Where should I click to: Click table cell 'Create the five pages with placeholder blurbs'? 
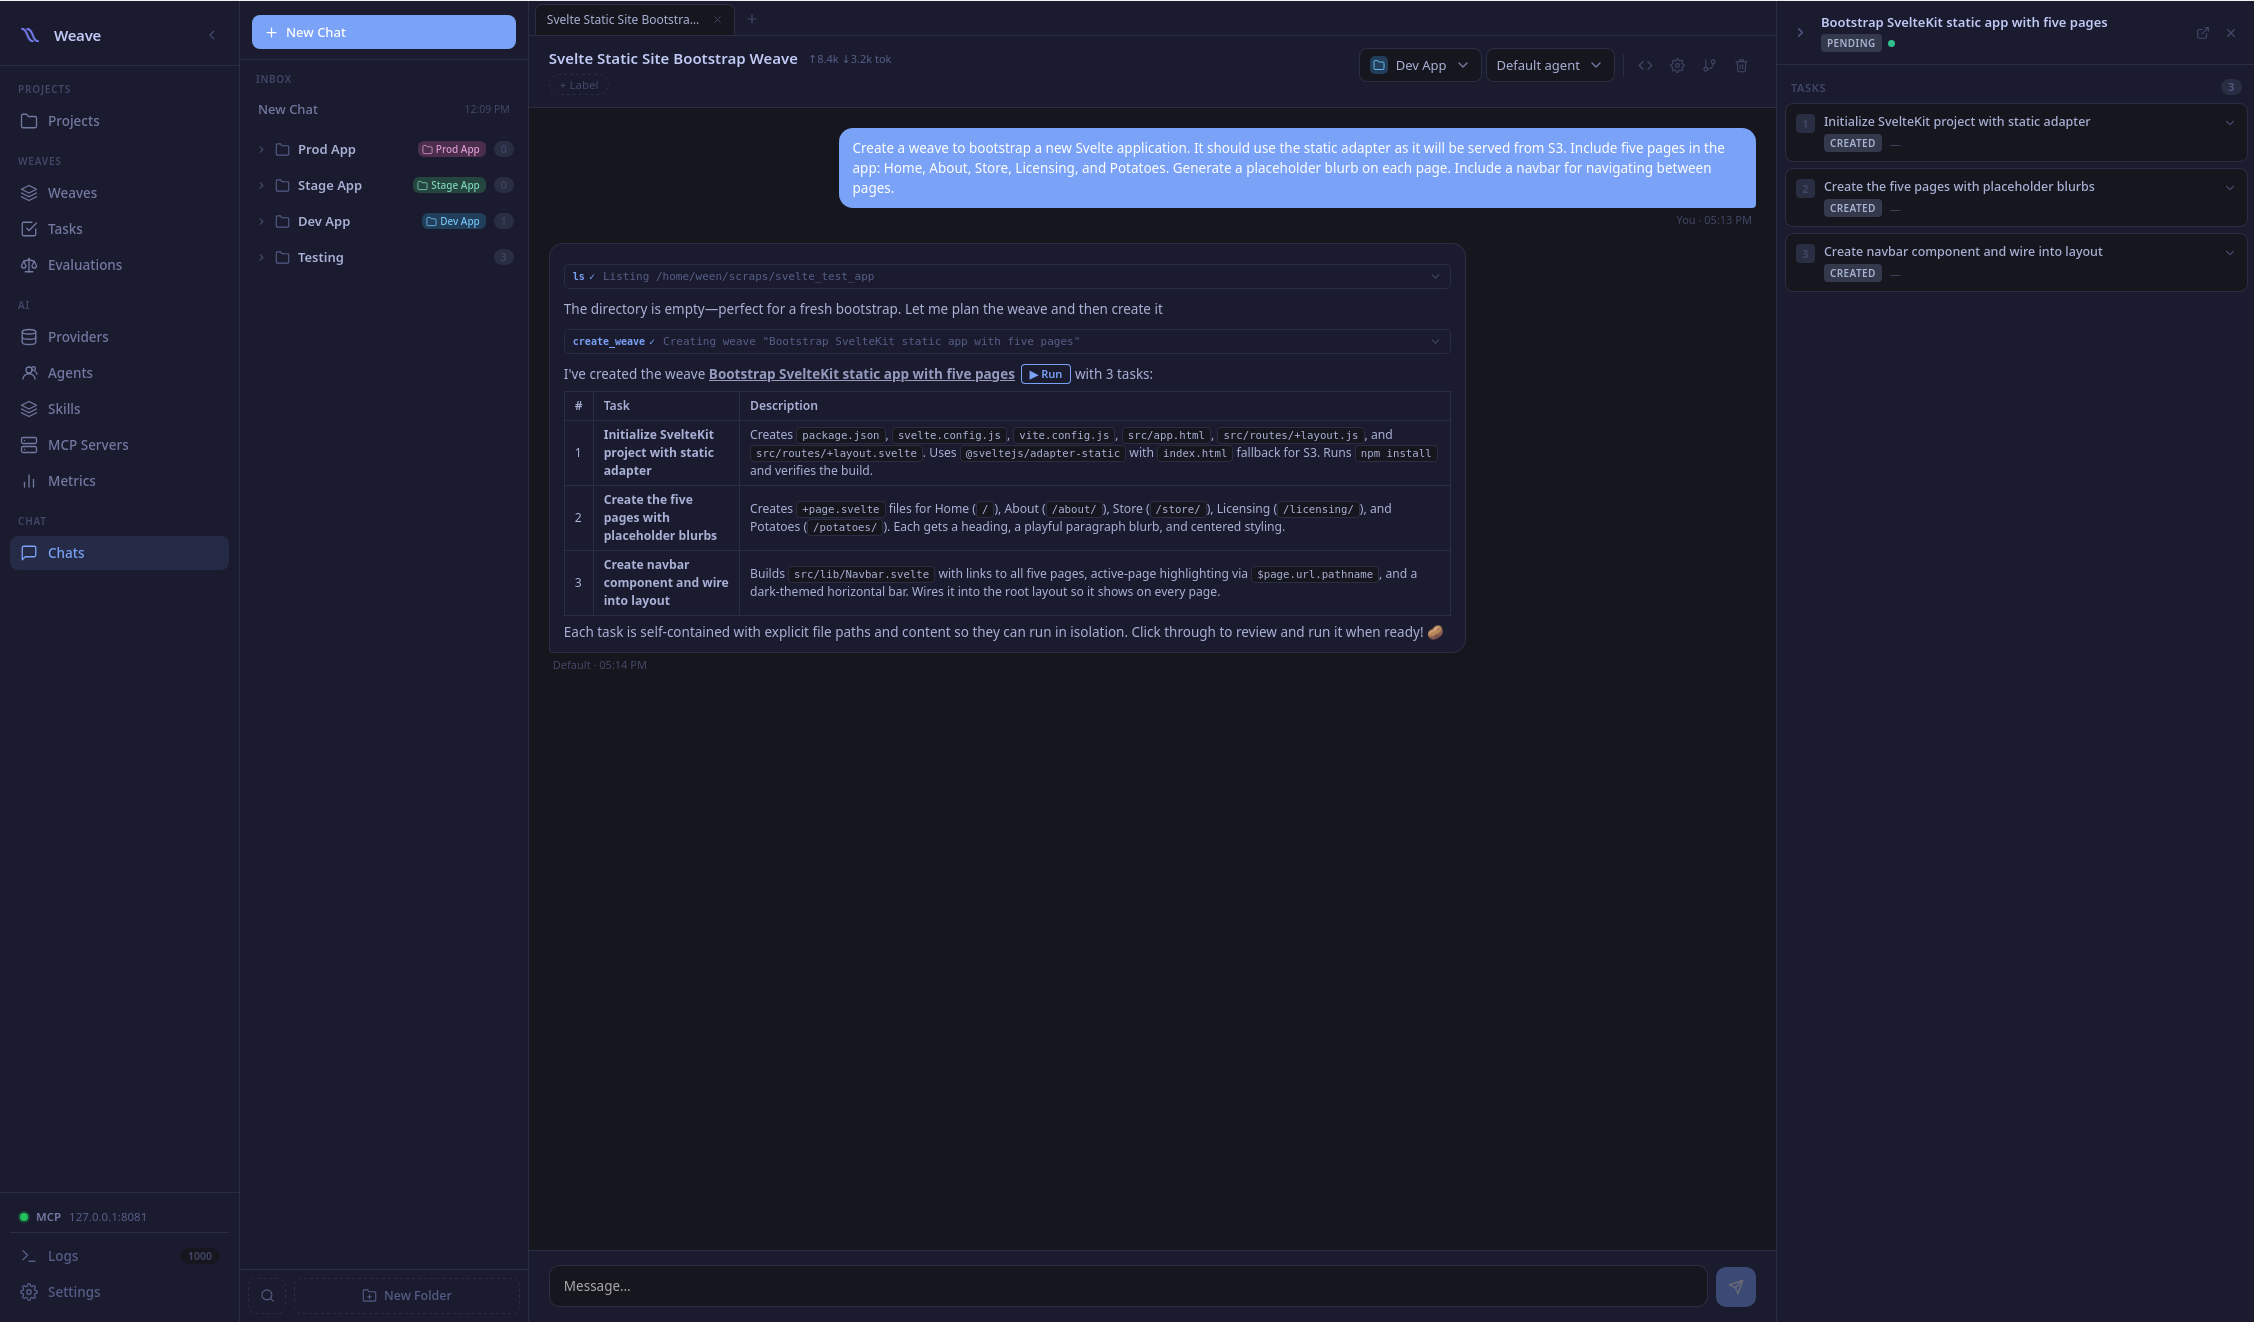tap(666, 518)
